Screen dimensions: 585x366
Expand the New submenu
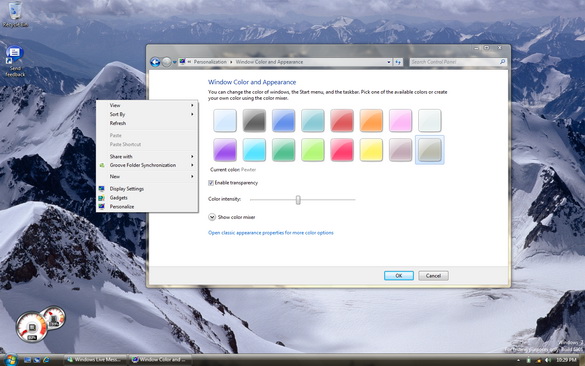[x=147, y=176]
